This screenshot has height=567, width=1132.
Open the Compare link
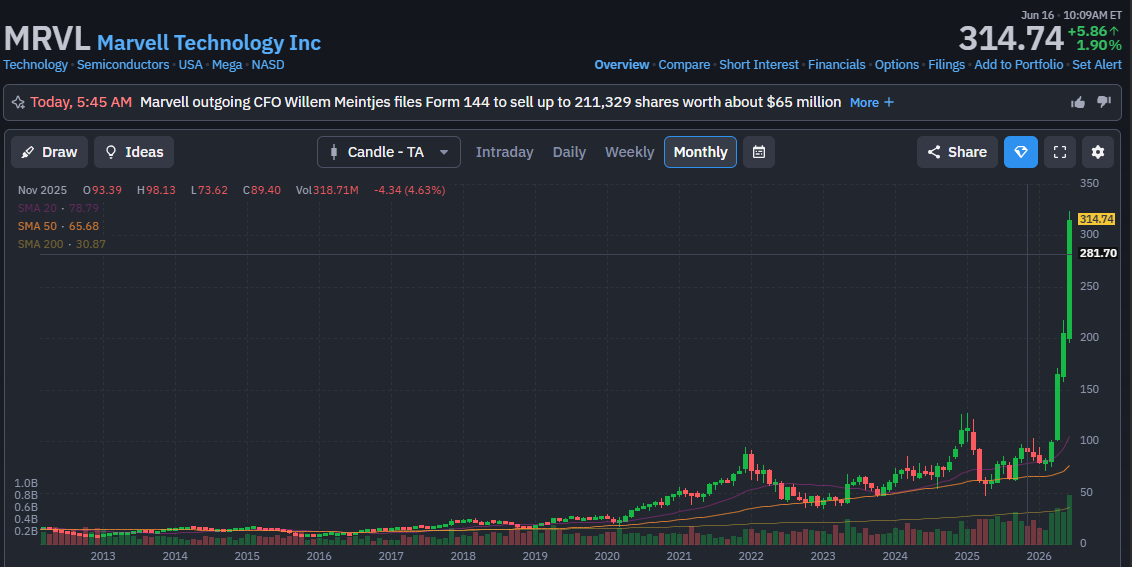click(x=684, y=64)
